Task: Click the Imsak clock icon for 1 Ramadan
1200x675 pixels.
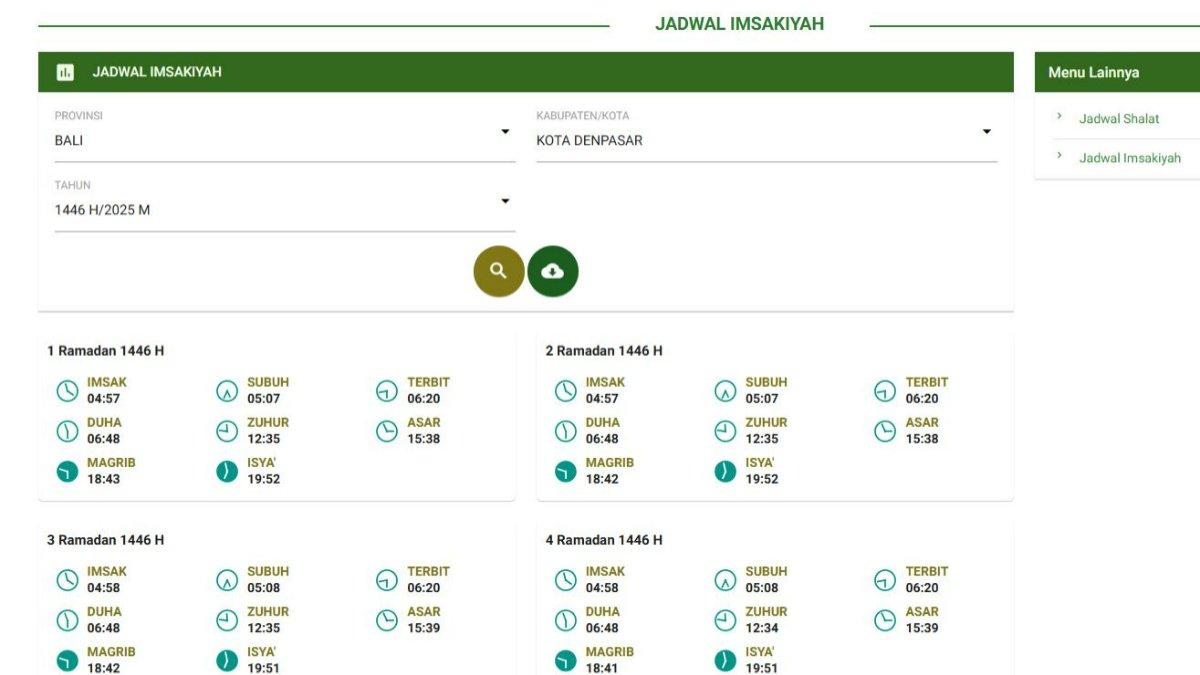Action: [x=67, y=391]
